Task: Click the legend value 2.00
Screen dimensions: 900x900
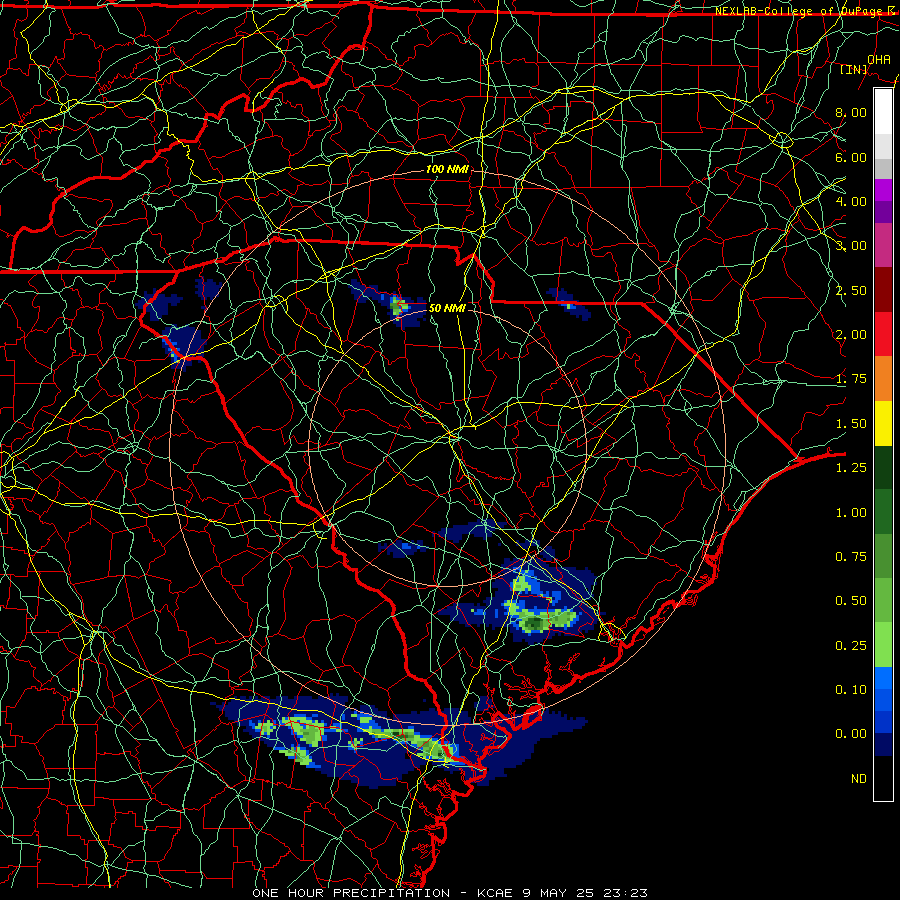Action: tap(851, 335)
